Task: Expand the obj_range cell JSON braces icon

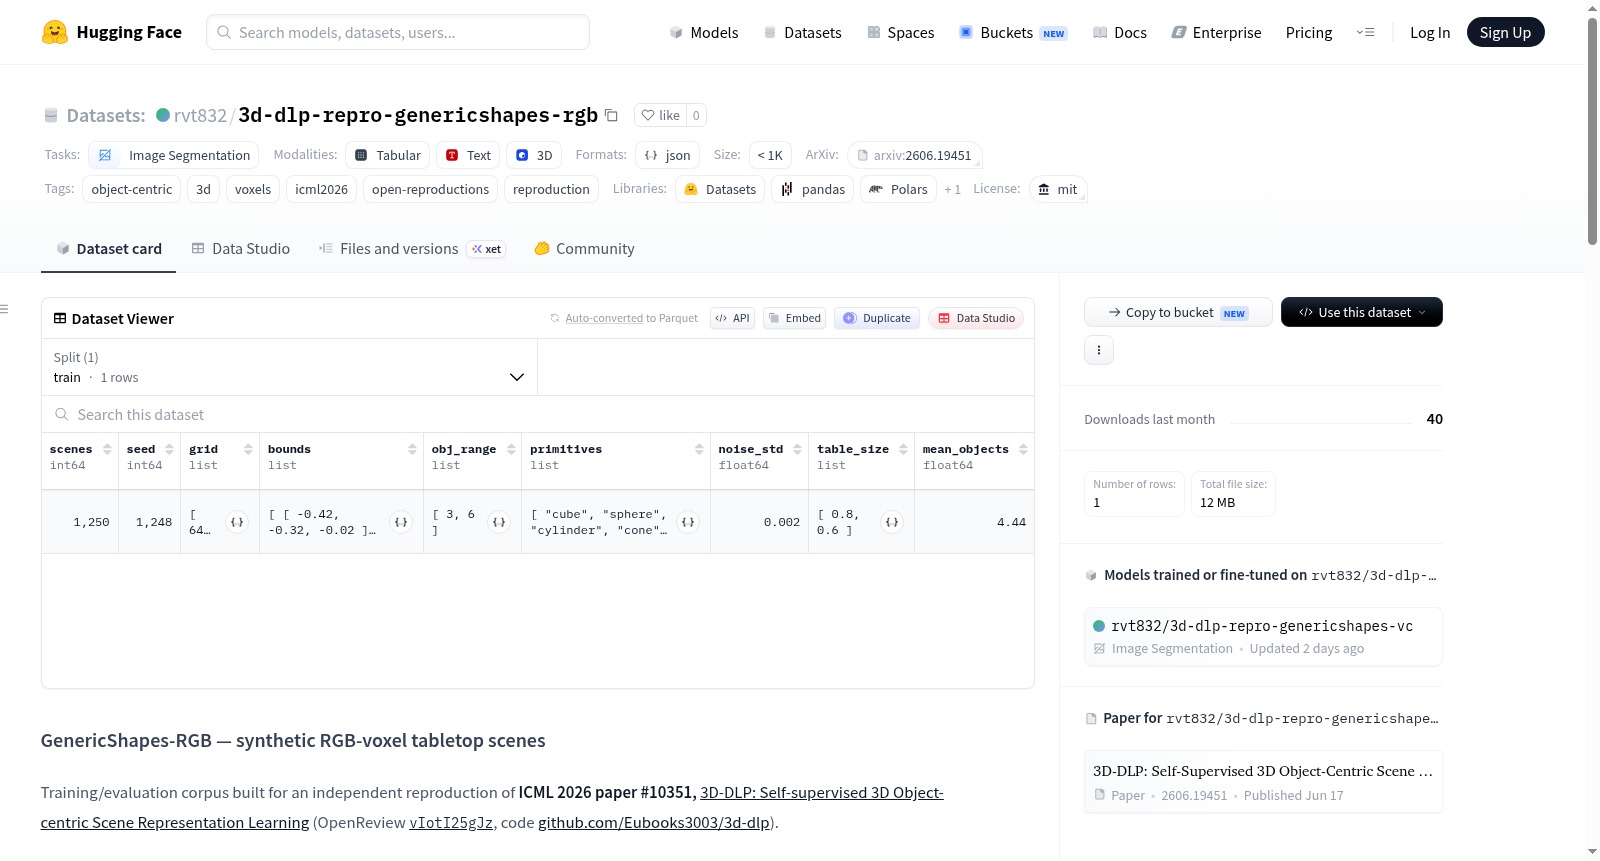Action: 499,522
